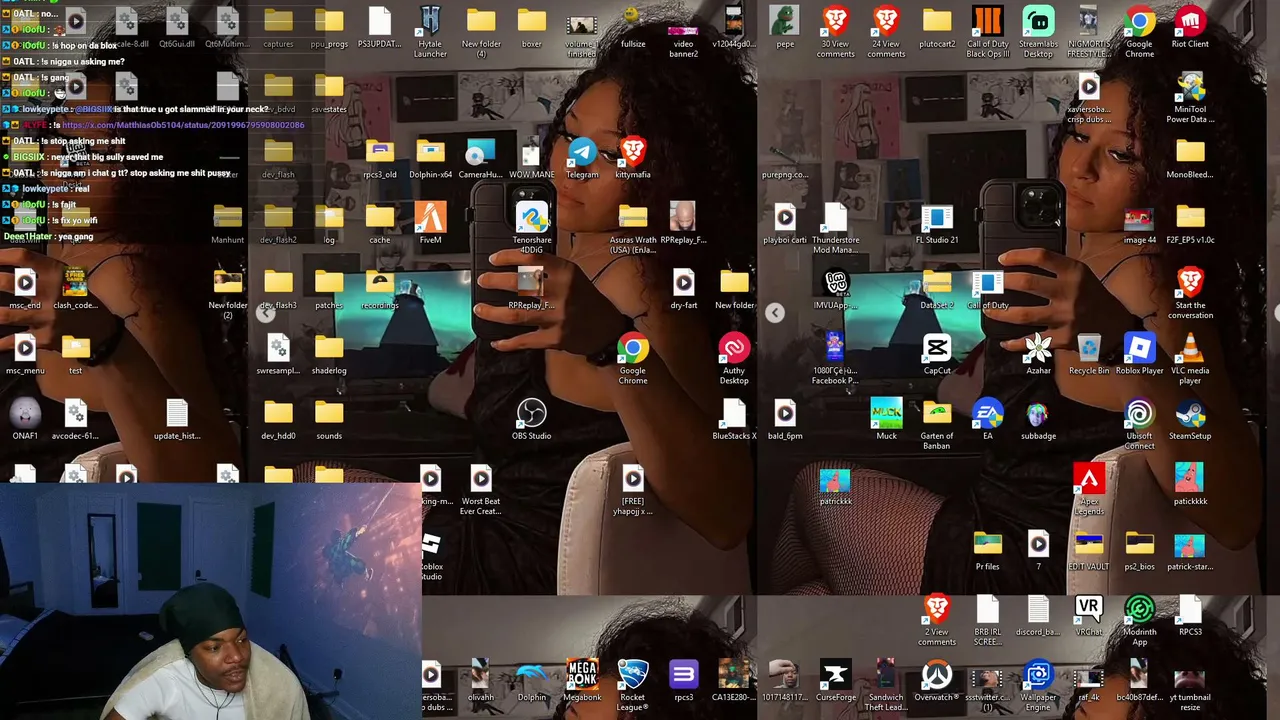The image size is (1280, 720).
Task: Open the 2 View comments shortcut
Action: (937, 619)
